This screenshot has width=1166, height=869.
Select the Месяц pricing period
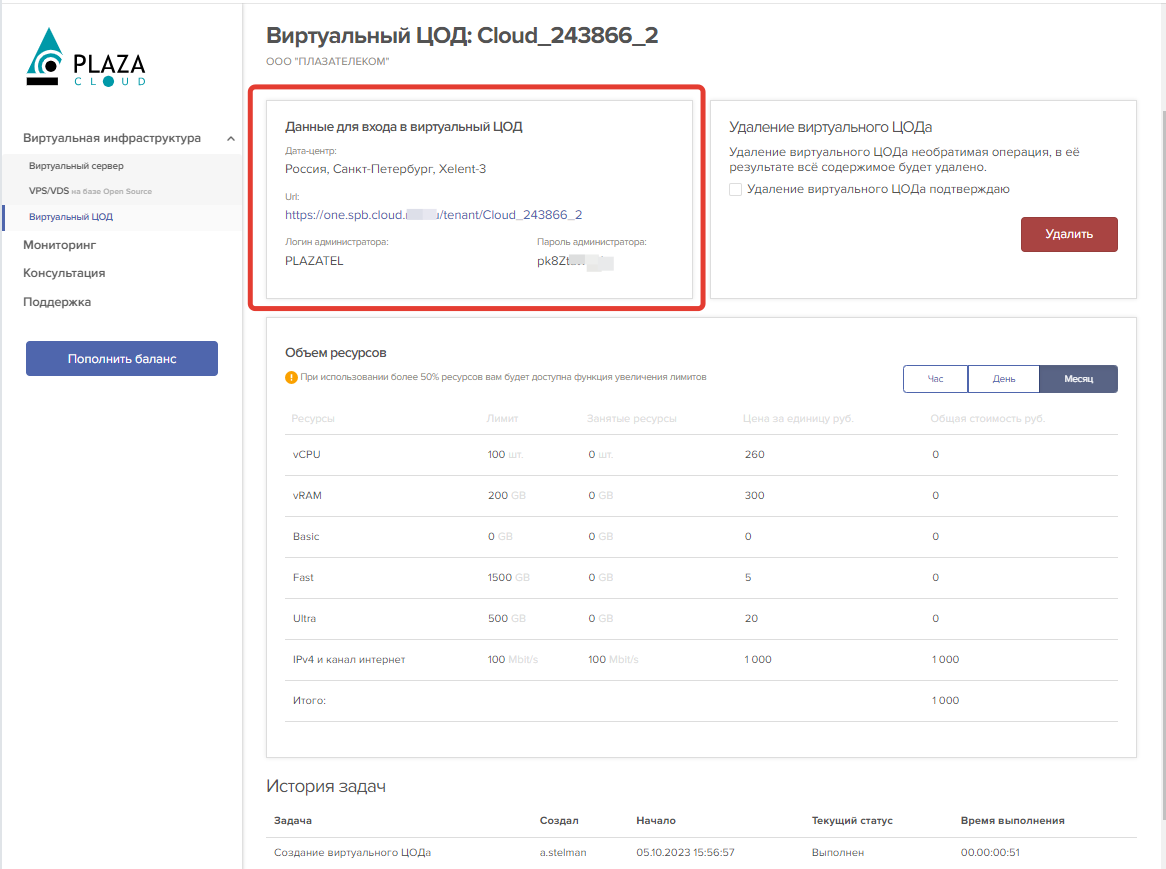[1078, 379]
